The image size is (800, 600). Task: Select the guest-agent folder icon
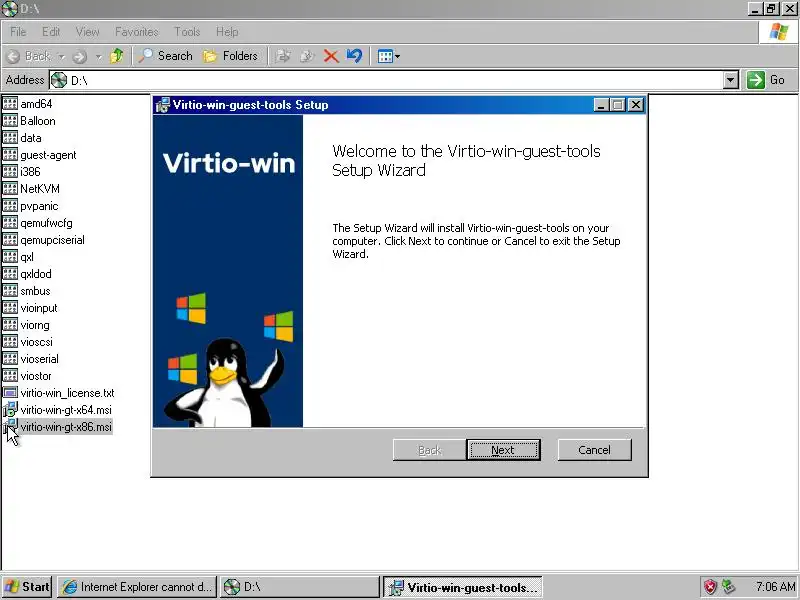coord(10,155)
